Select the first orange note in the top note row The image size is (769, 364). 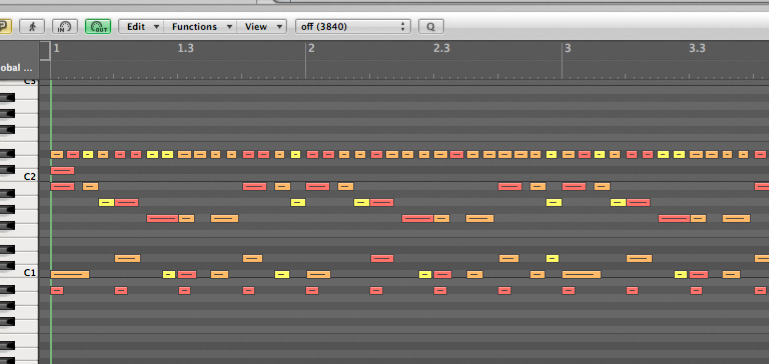click(x=57, y=155)
